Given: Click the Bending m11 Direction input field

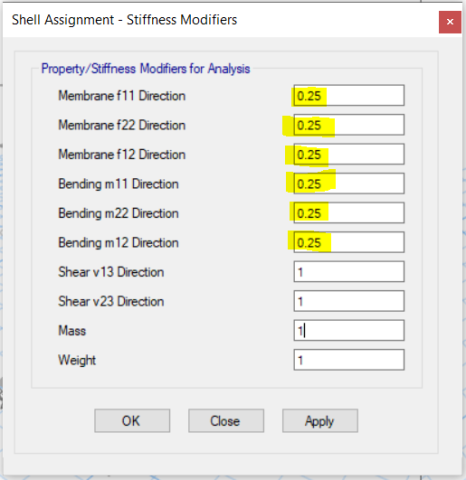Looking at the screenshot, I should point(349,183).
